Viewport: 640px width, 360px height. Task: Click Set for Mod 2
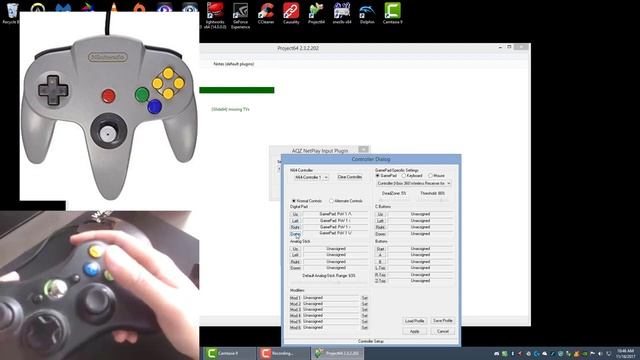click(x=364, y=304)
